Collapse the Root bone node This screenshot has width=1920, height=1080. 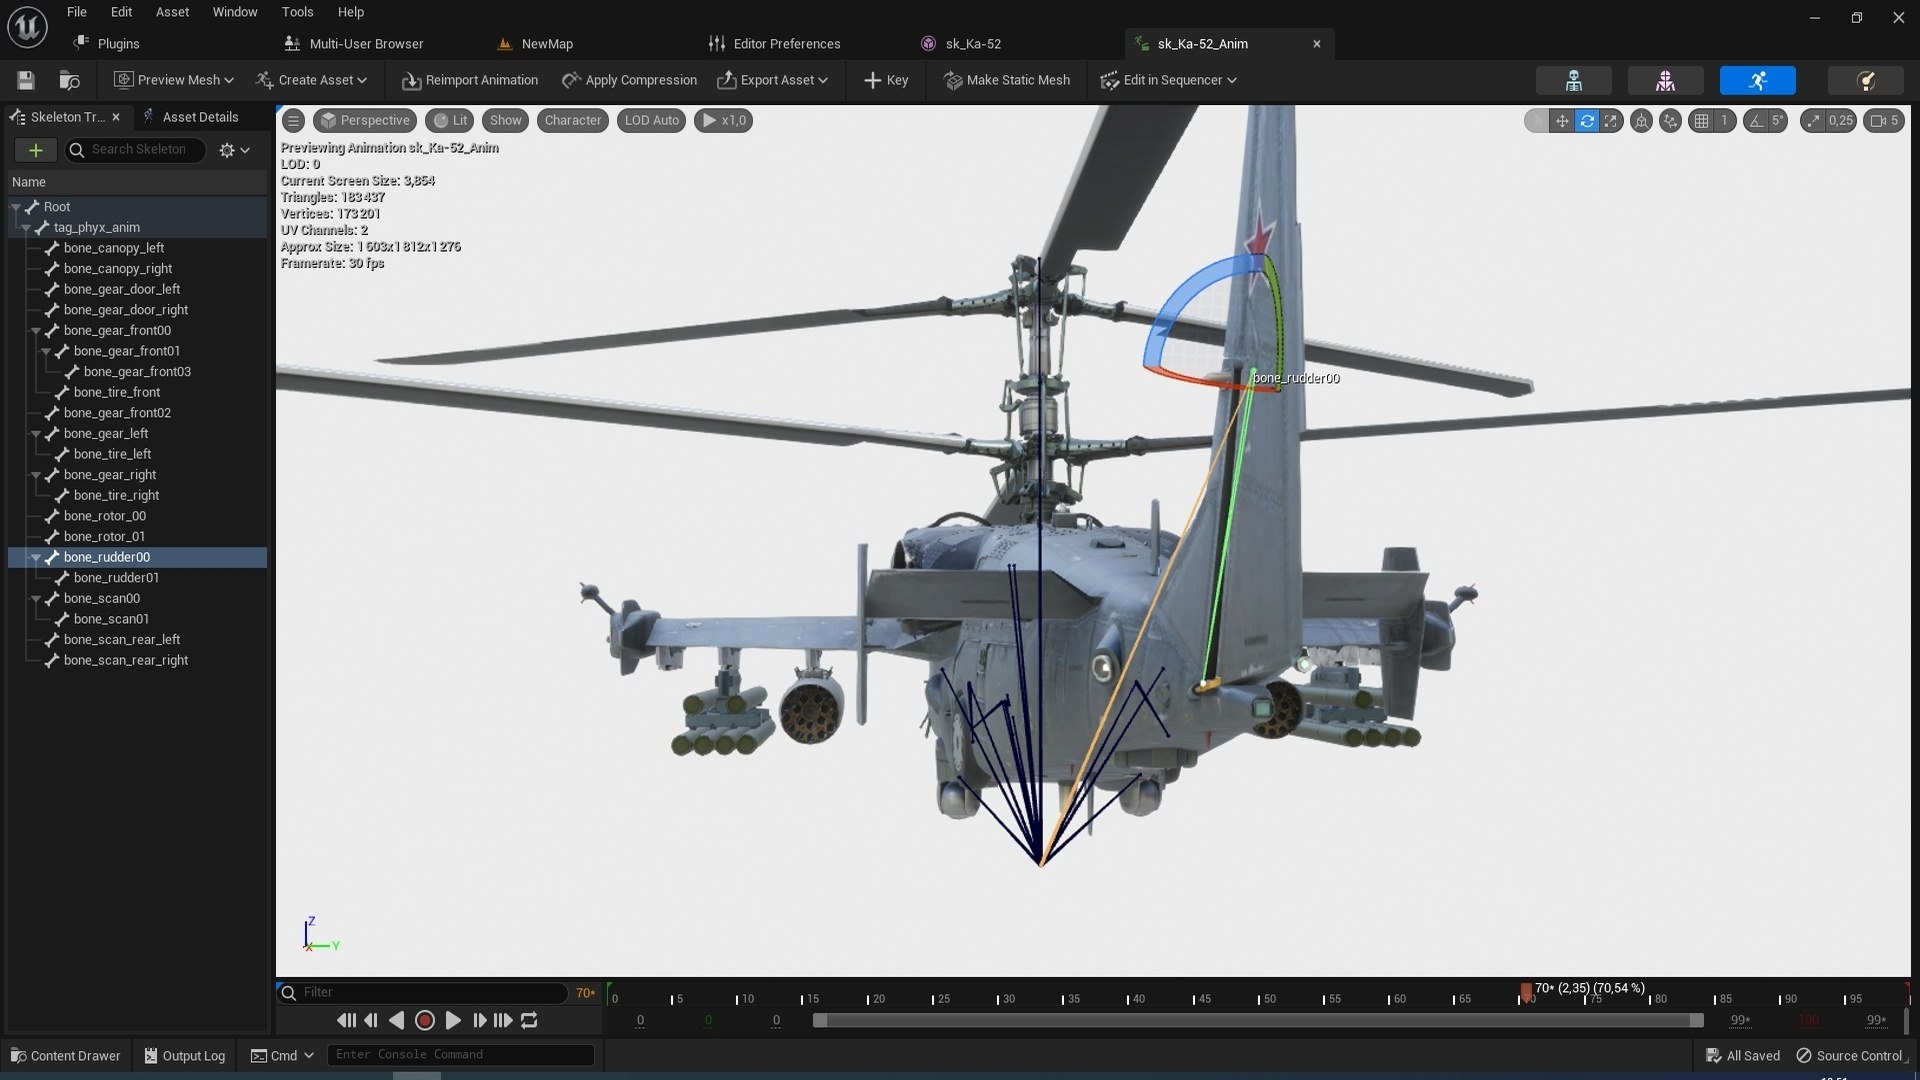(16, 207)
